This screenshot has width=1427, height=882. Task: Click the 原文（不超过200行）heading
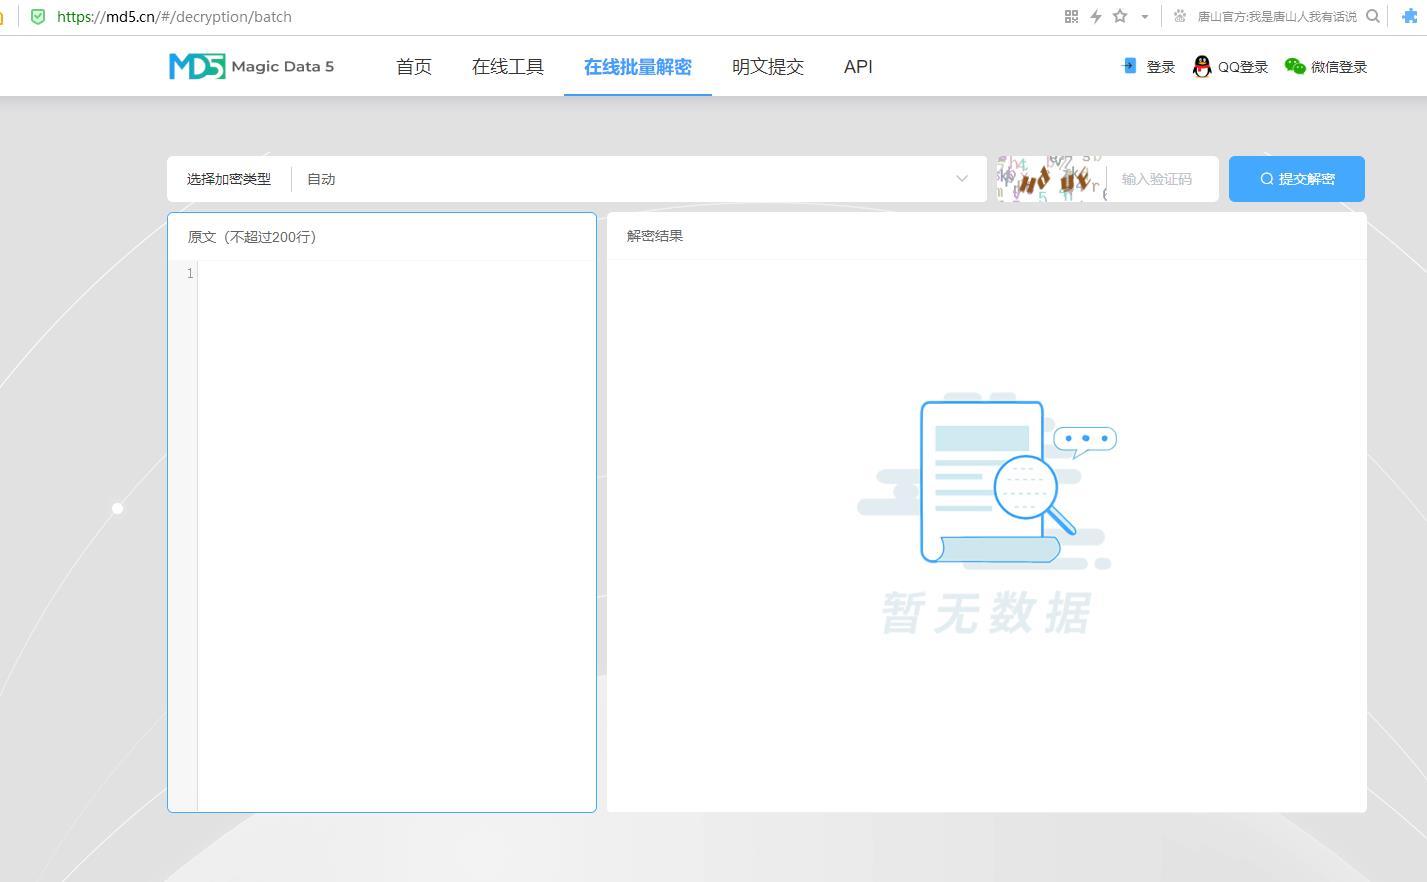(x=252, y=237)
